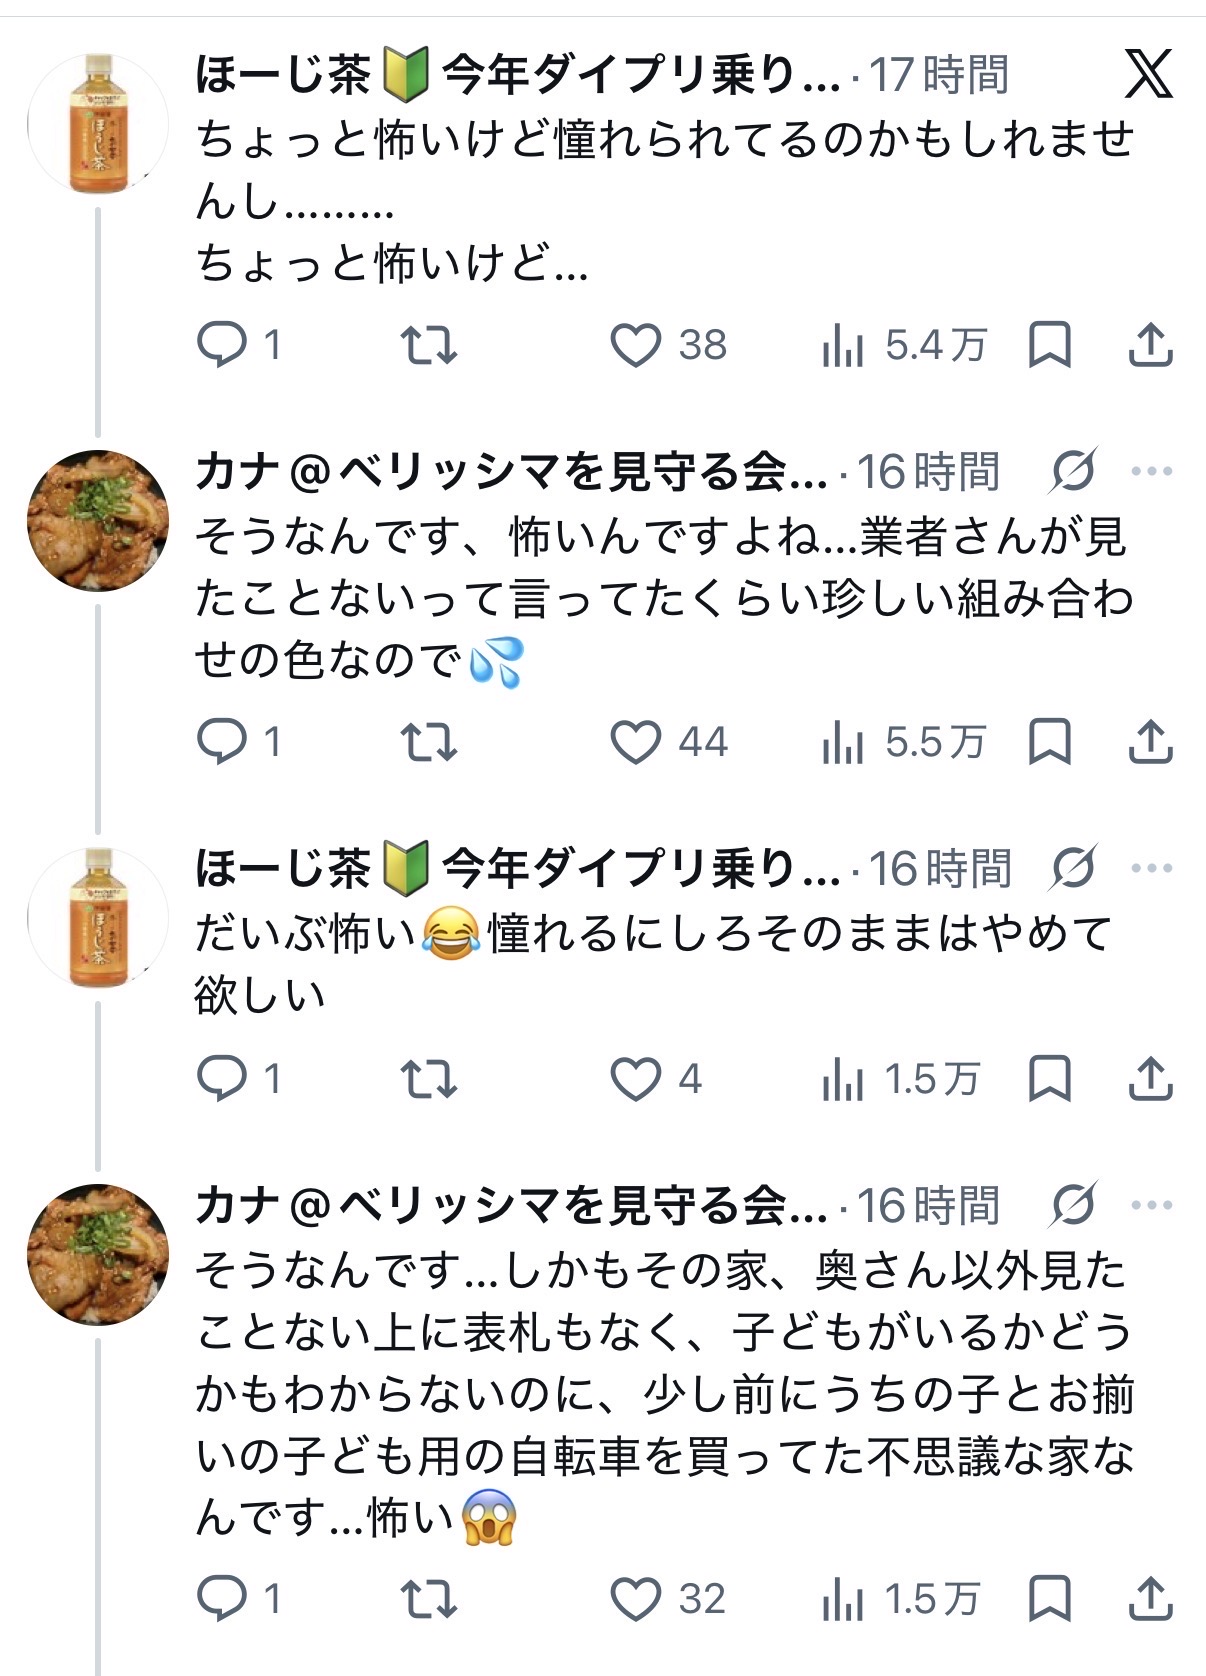The width and height of the screenshot is (1206, 1676).
Task: Reply to the first ほーじ茶 post
Action: [222, 346]
